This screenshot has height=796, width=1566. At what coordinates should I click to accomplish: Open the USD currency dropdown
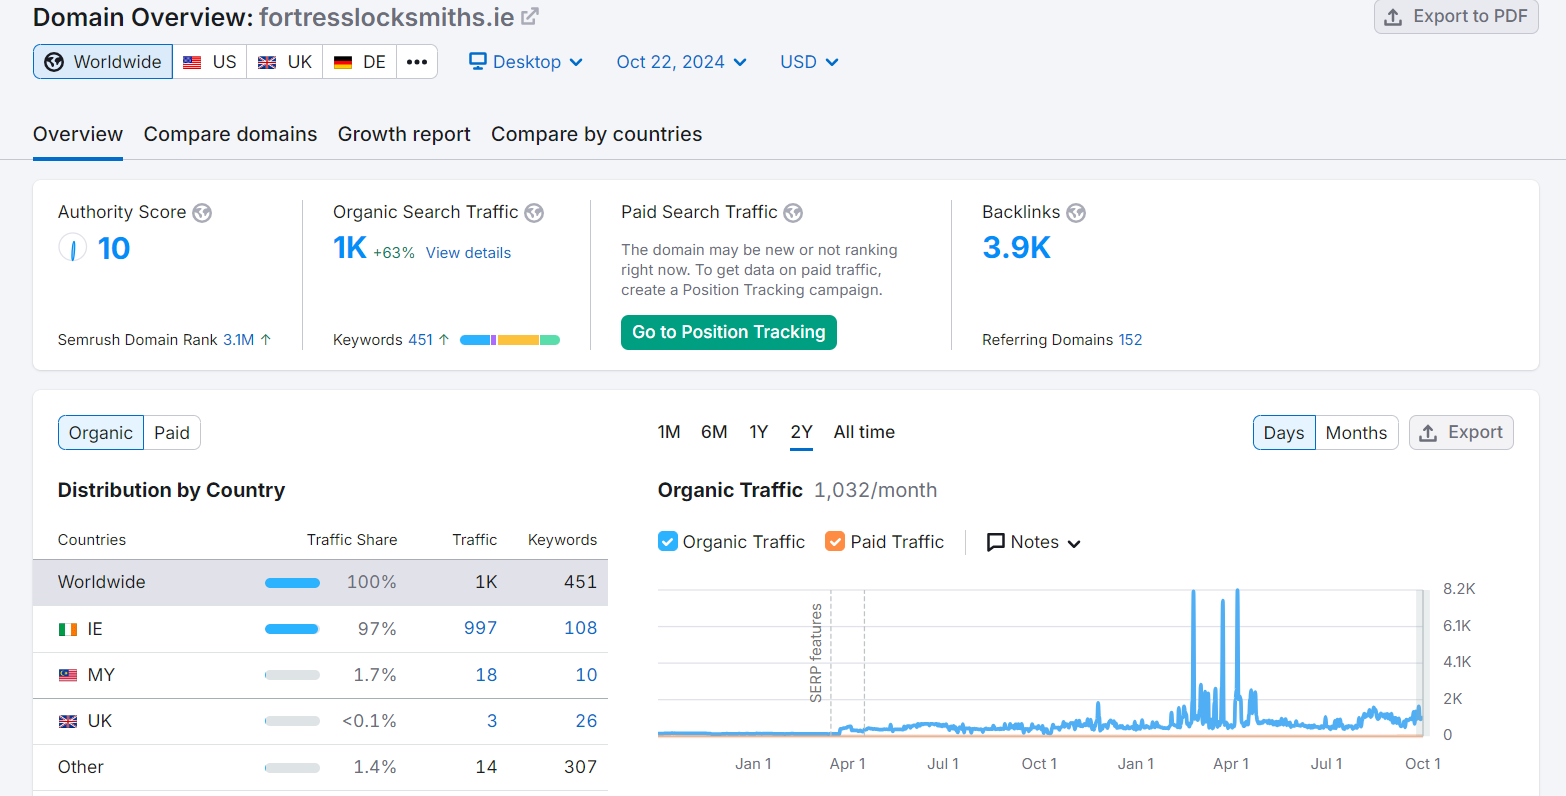coord(809,62)
